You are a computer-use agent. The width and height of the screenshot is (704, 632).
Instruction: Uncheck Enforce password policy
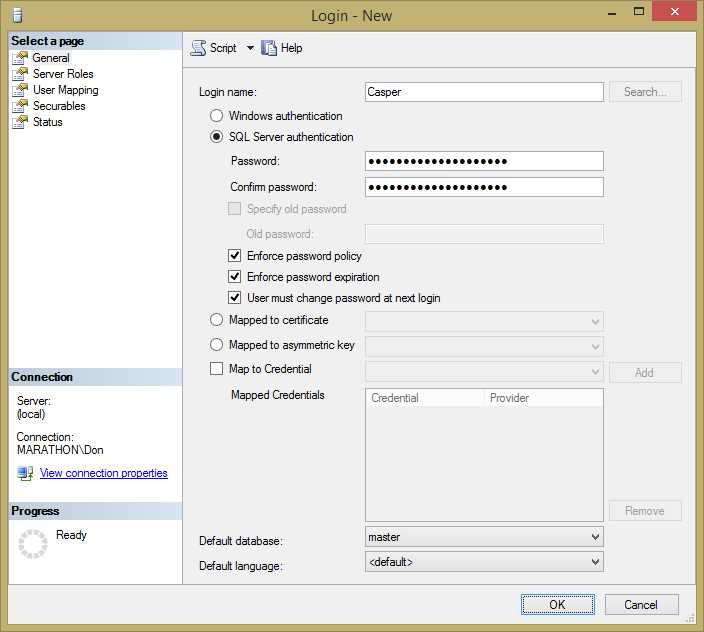(234, 255)
